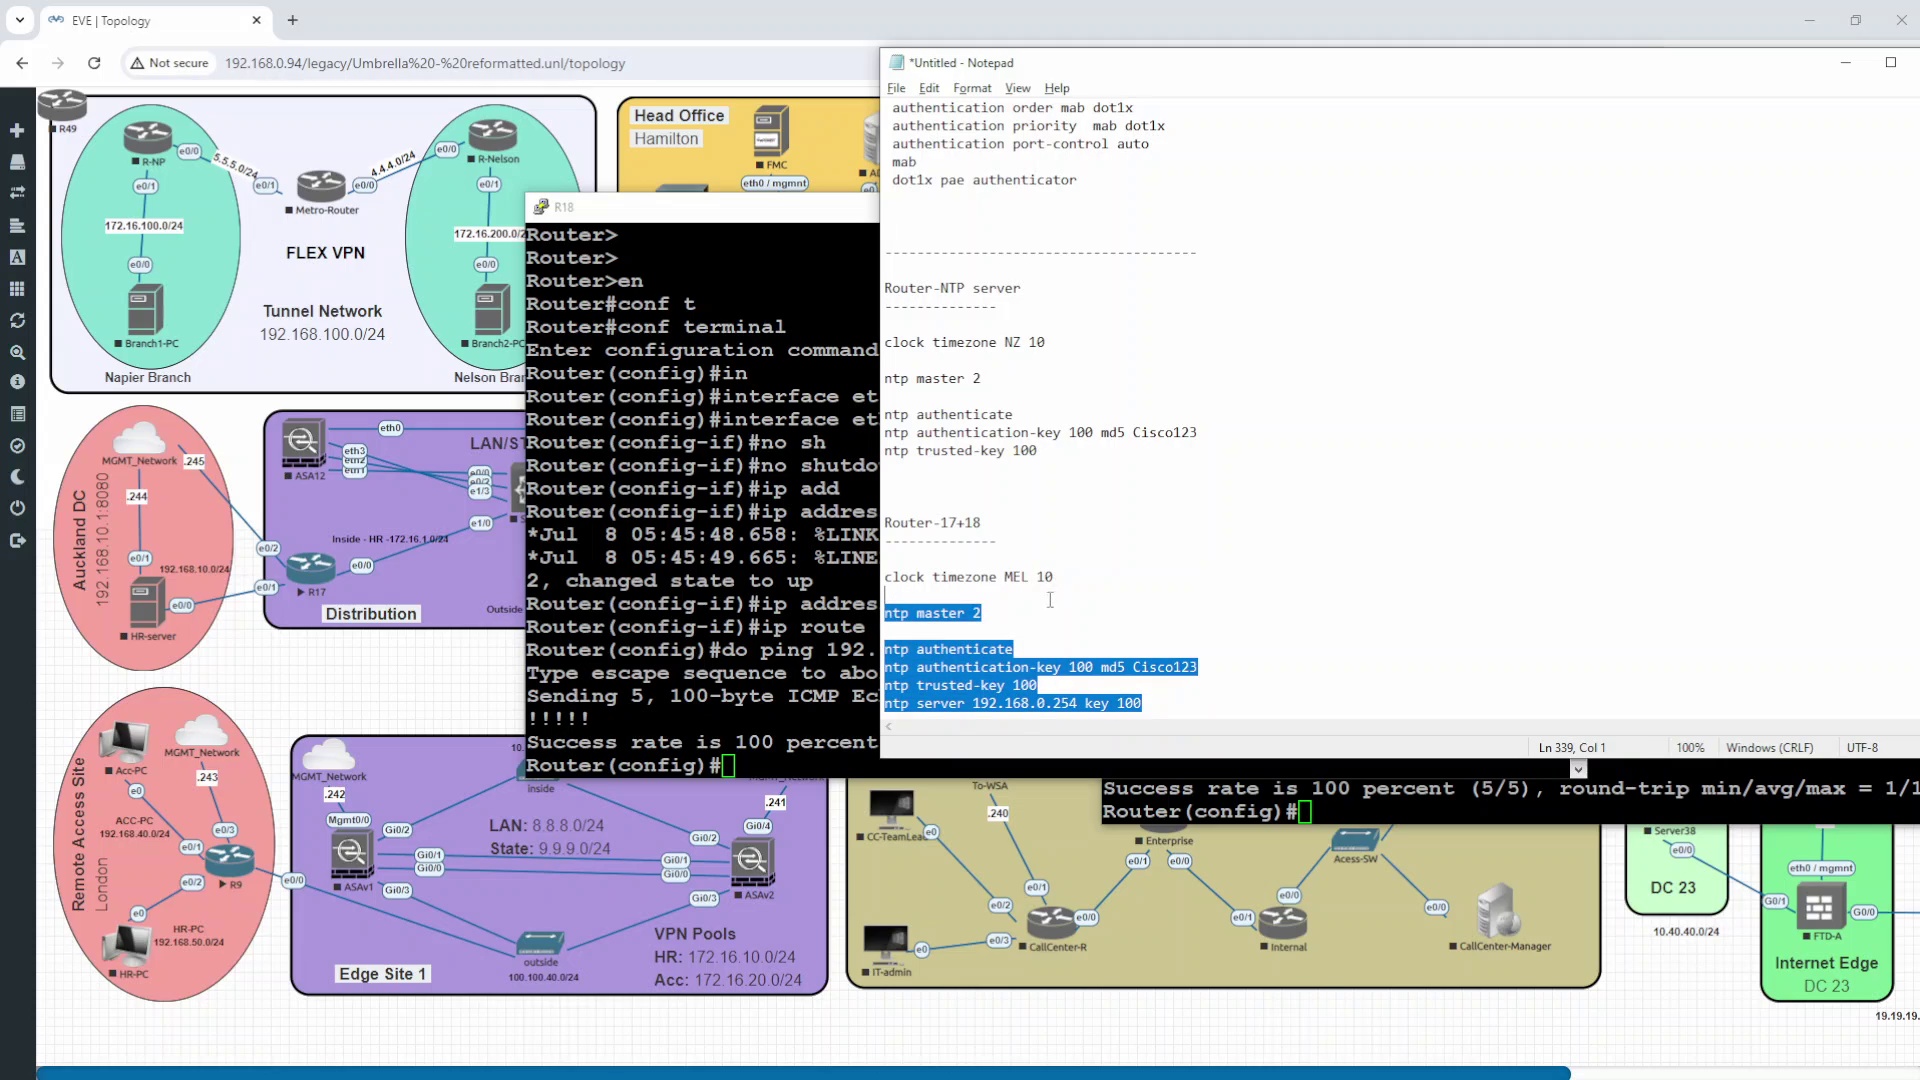Viewport: 1920px width, 1080px height.
Task: Click the Edit menu in Notepad
Action: coord(927,88)
